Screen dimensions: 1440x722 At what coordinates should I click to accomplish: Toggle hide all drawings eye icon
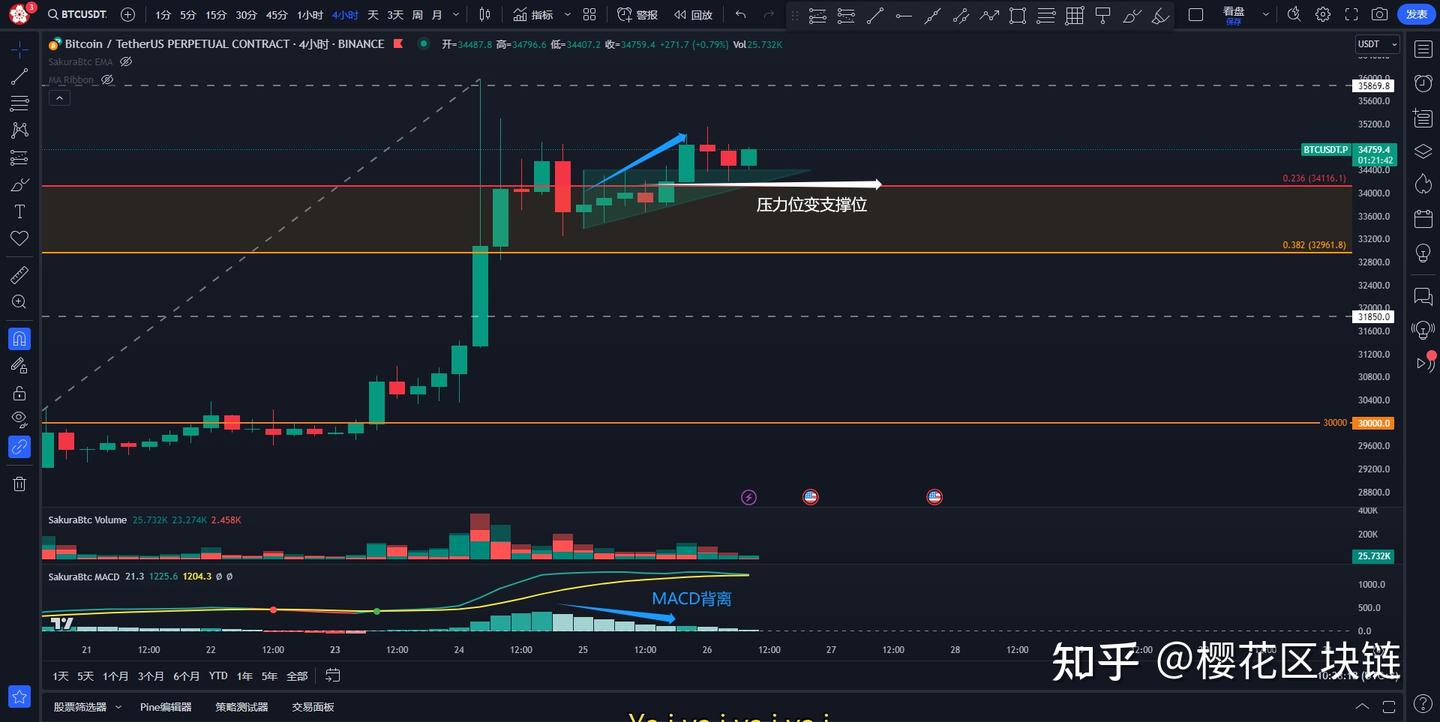[x=19, y=420]
